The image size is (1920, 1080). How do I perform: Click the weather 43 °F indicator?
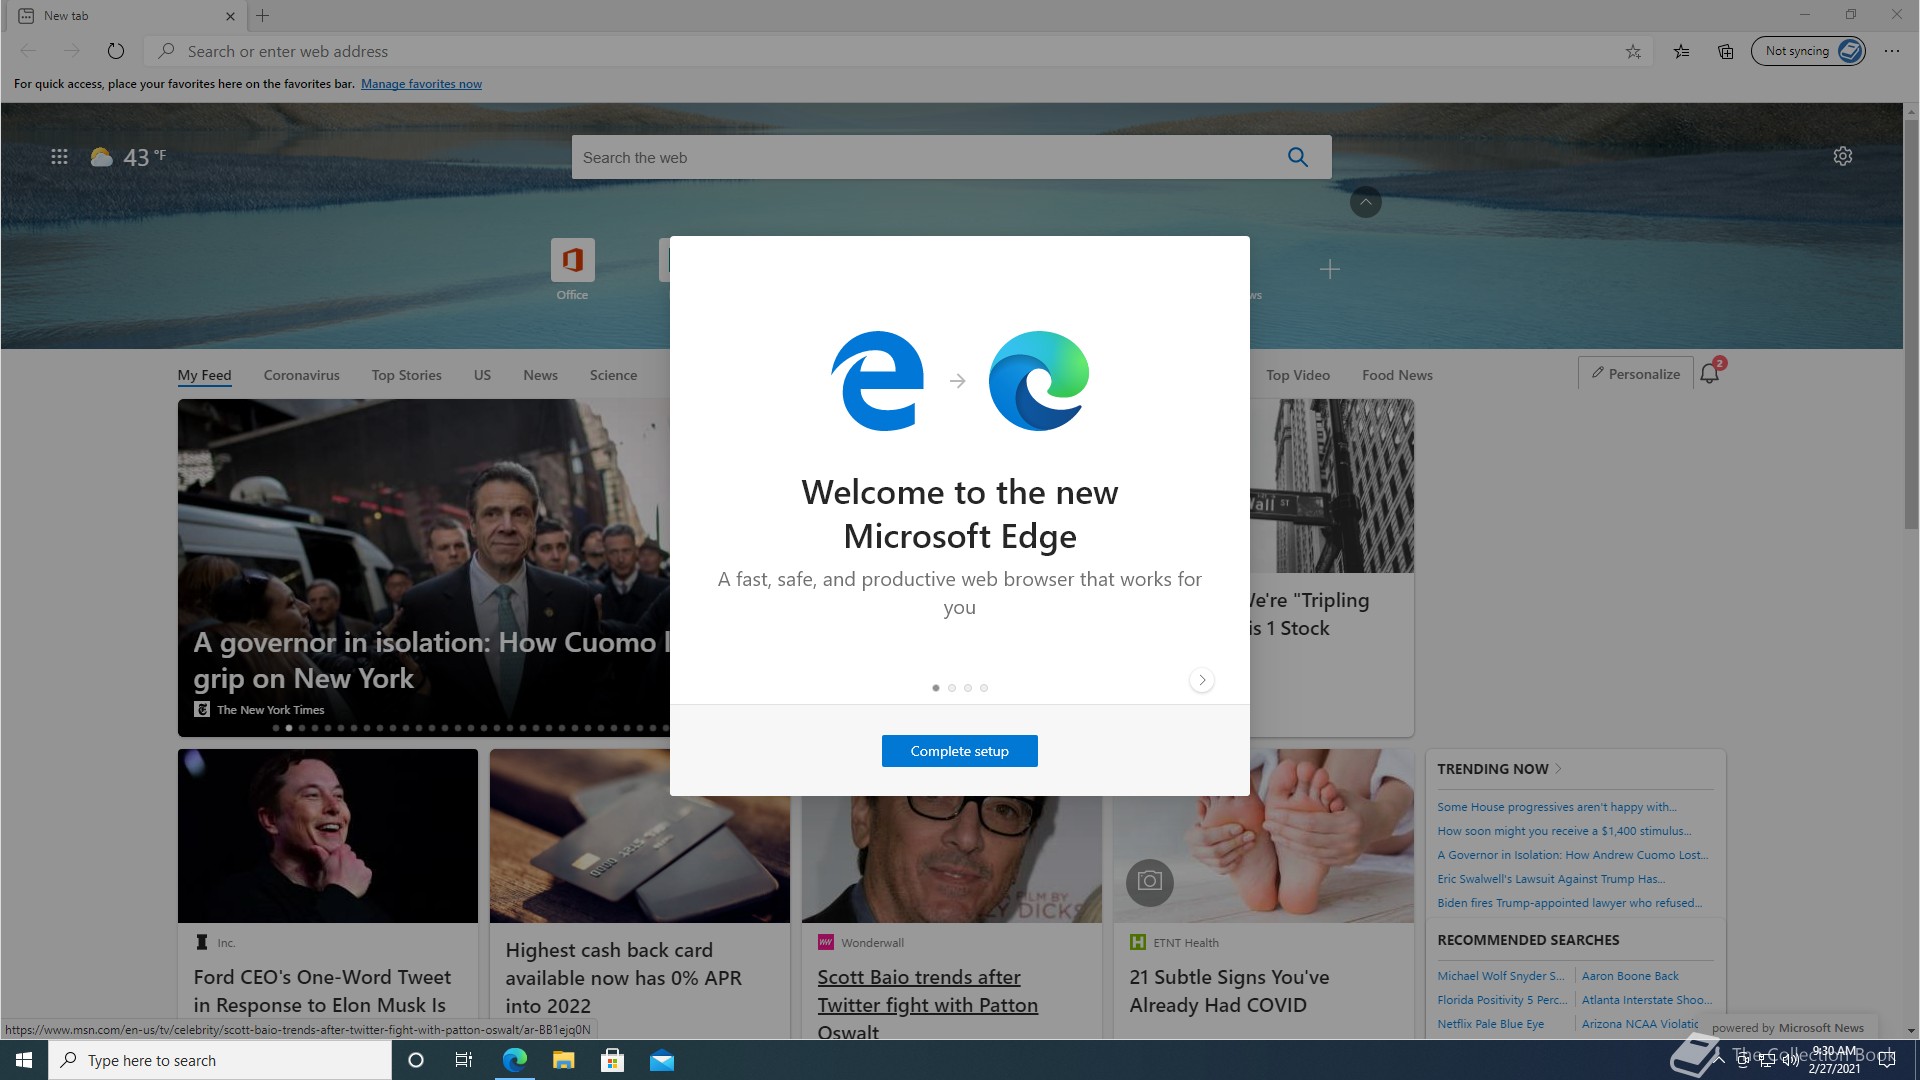[128, 157]
